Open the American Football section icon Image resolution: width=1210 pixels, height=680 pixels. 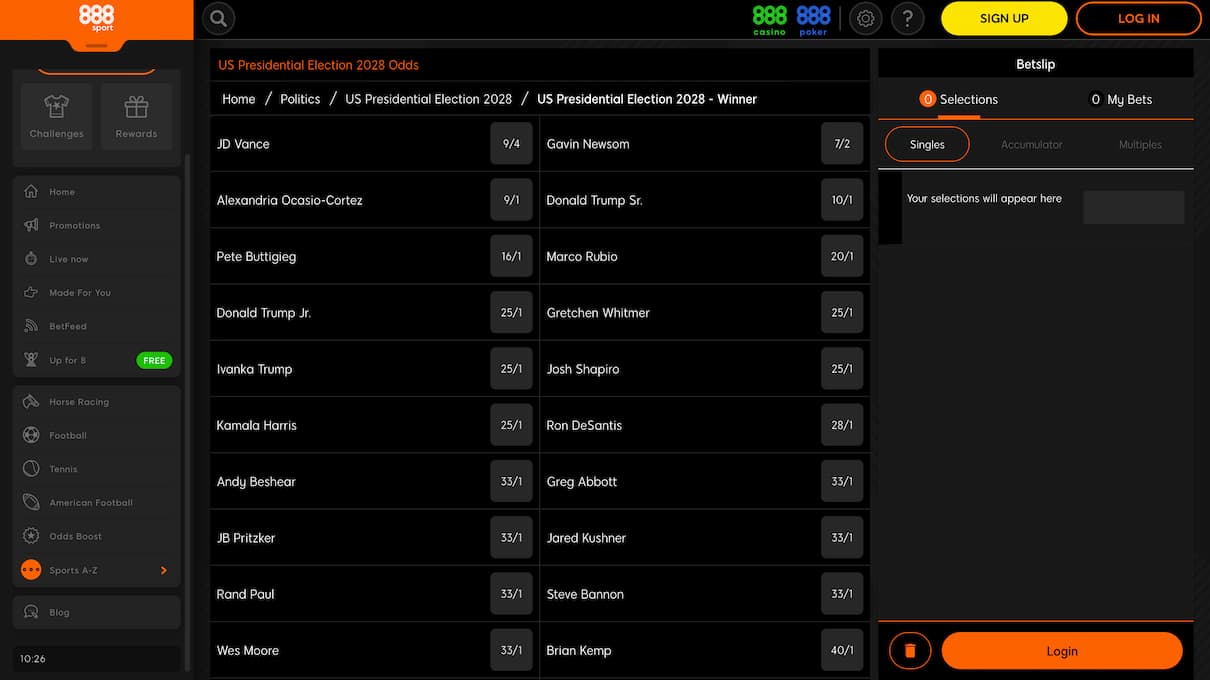(x=31, y=502)
